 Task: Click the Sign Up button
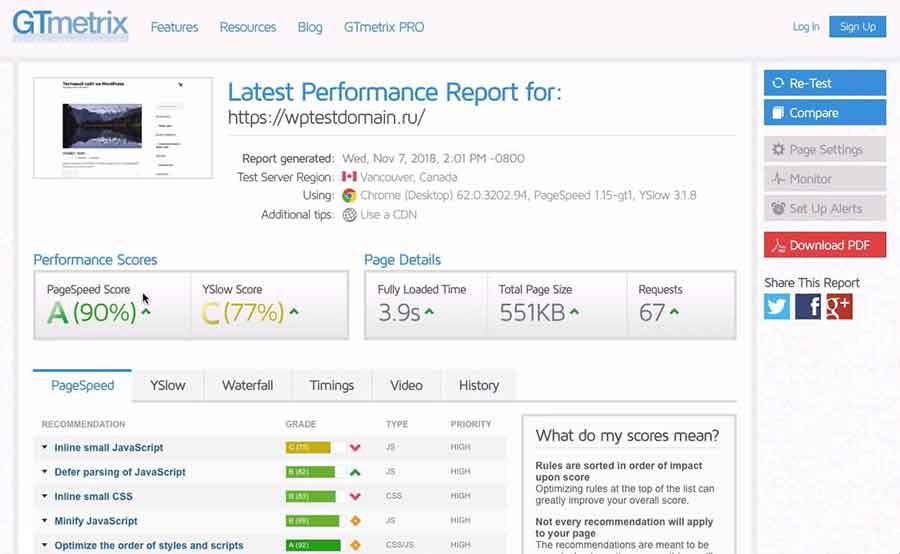(x=858, y=26)
